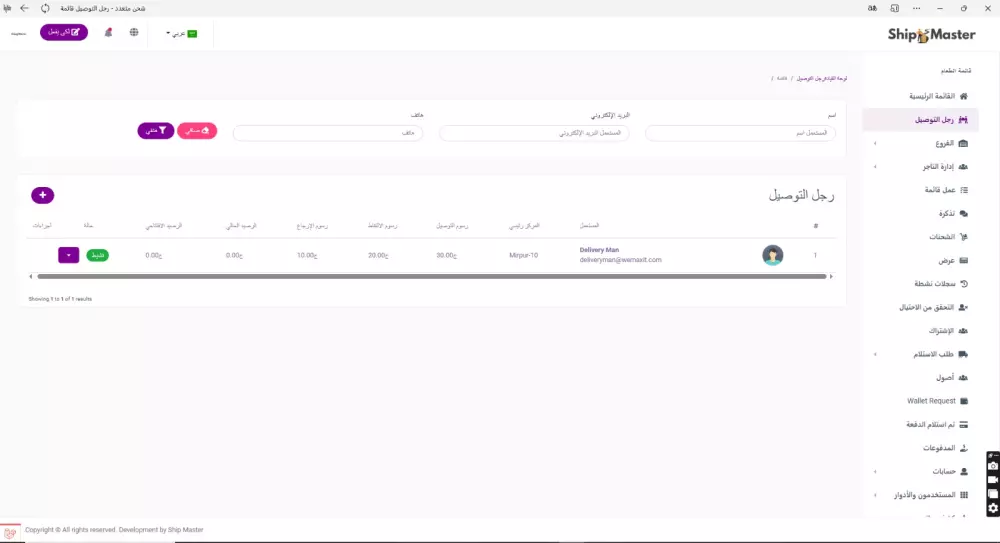
Task: Add new delivery man with plus button
Action: pos(43,195)
